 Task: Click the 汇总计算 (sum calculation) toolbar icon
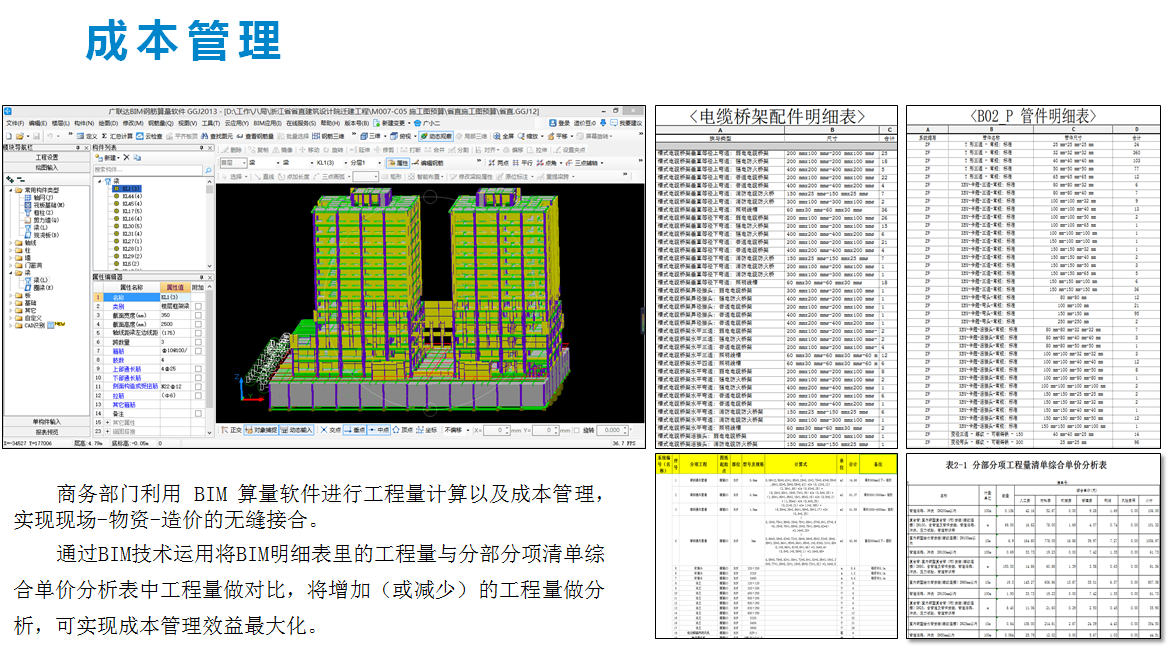(x=118, y=136)
